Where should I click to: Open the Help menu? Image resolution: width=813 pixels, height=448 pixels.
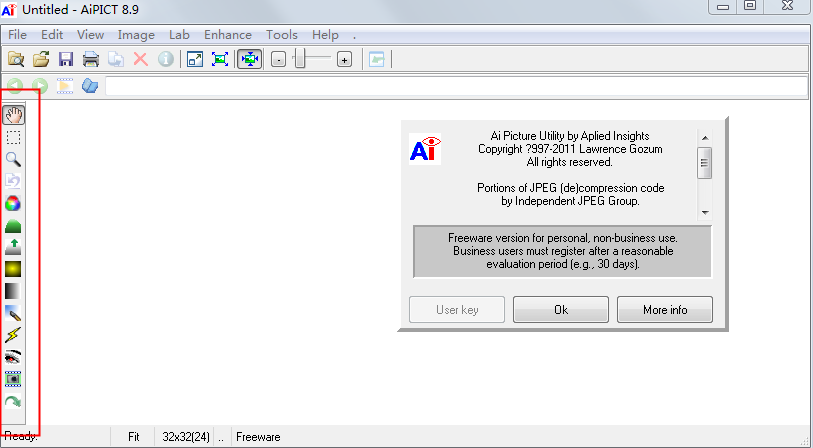[x=325, y=35]
